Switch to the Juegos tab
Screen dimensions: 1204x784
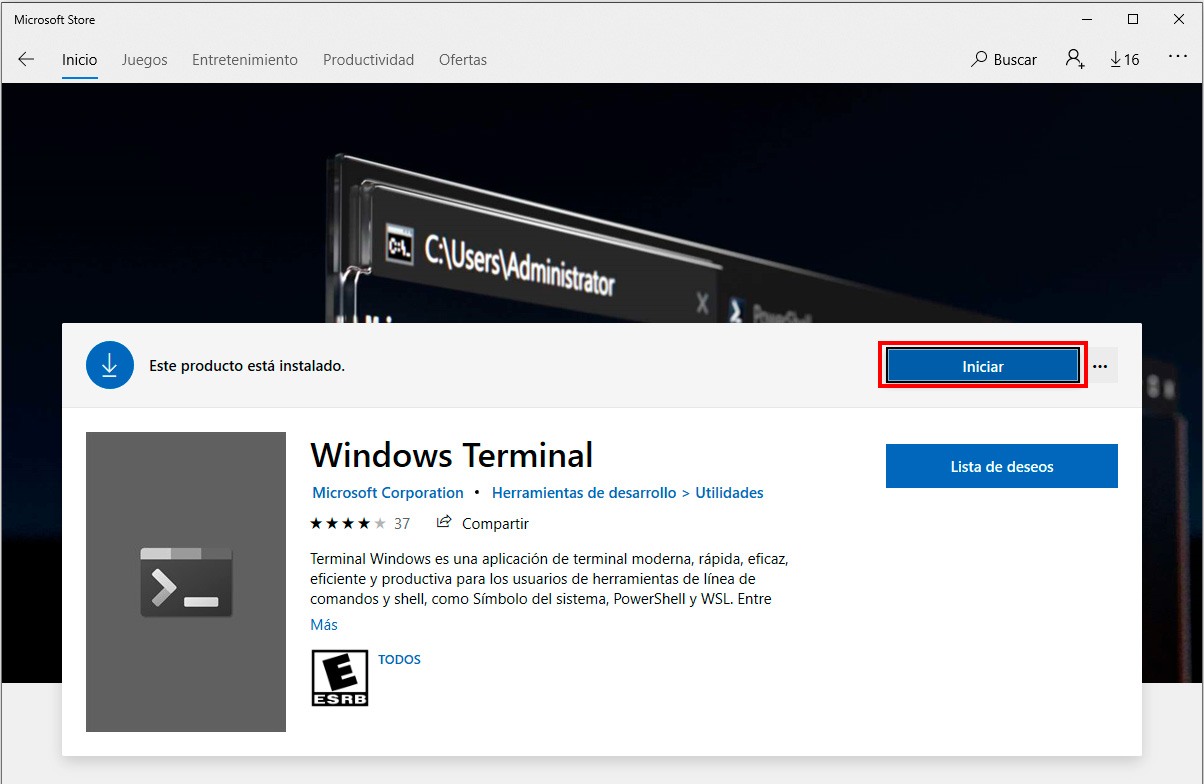[x=145, y=60]
